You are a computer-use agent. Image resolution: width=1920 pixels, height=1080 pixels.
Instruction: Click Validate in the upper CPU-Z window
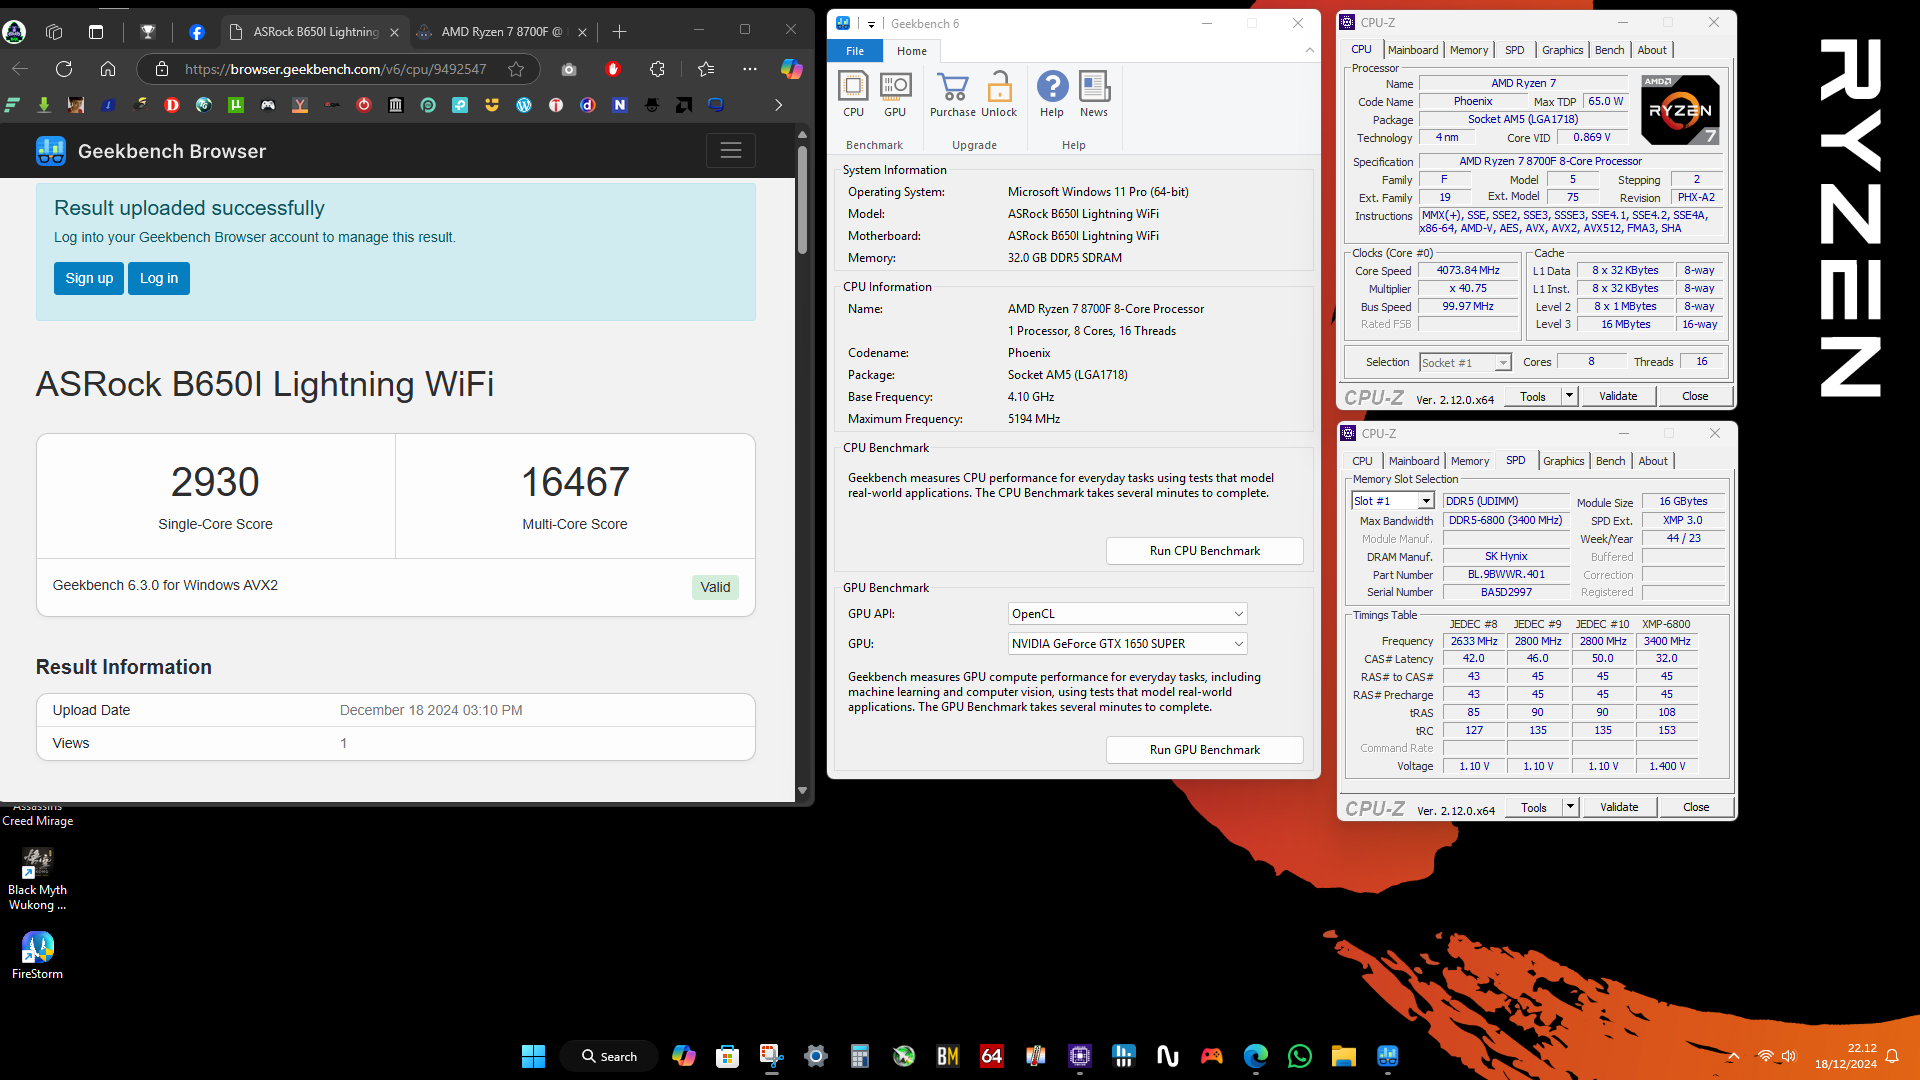pyautogui.click(x=1618, y=396)
